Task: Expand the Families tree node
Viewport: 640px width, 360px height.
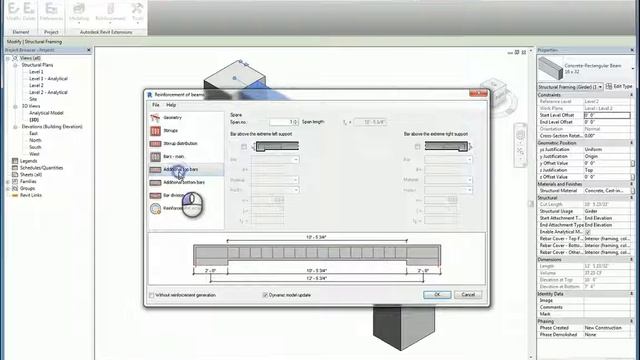Action: point(8,182)
